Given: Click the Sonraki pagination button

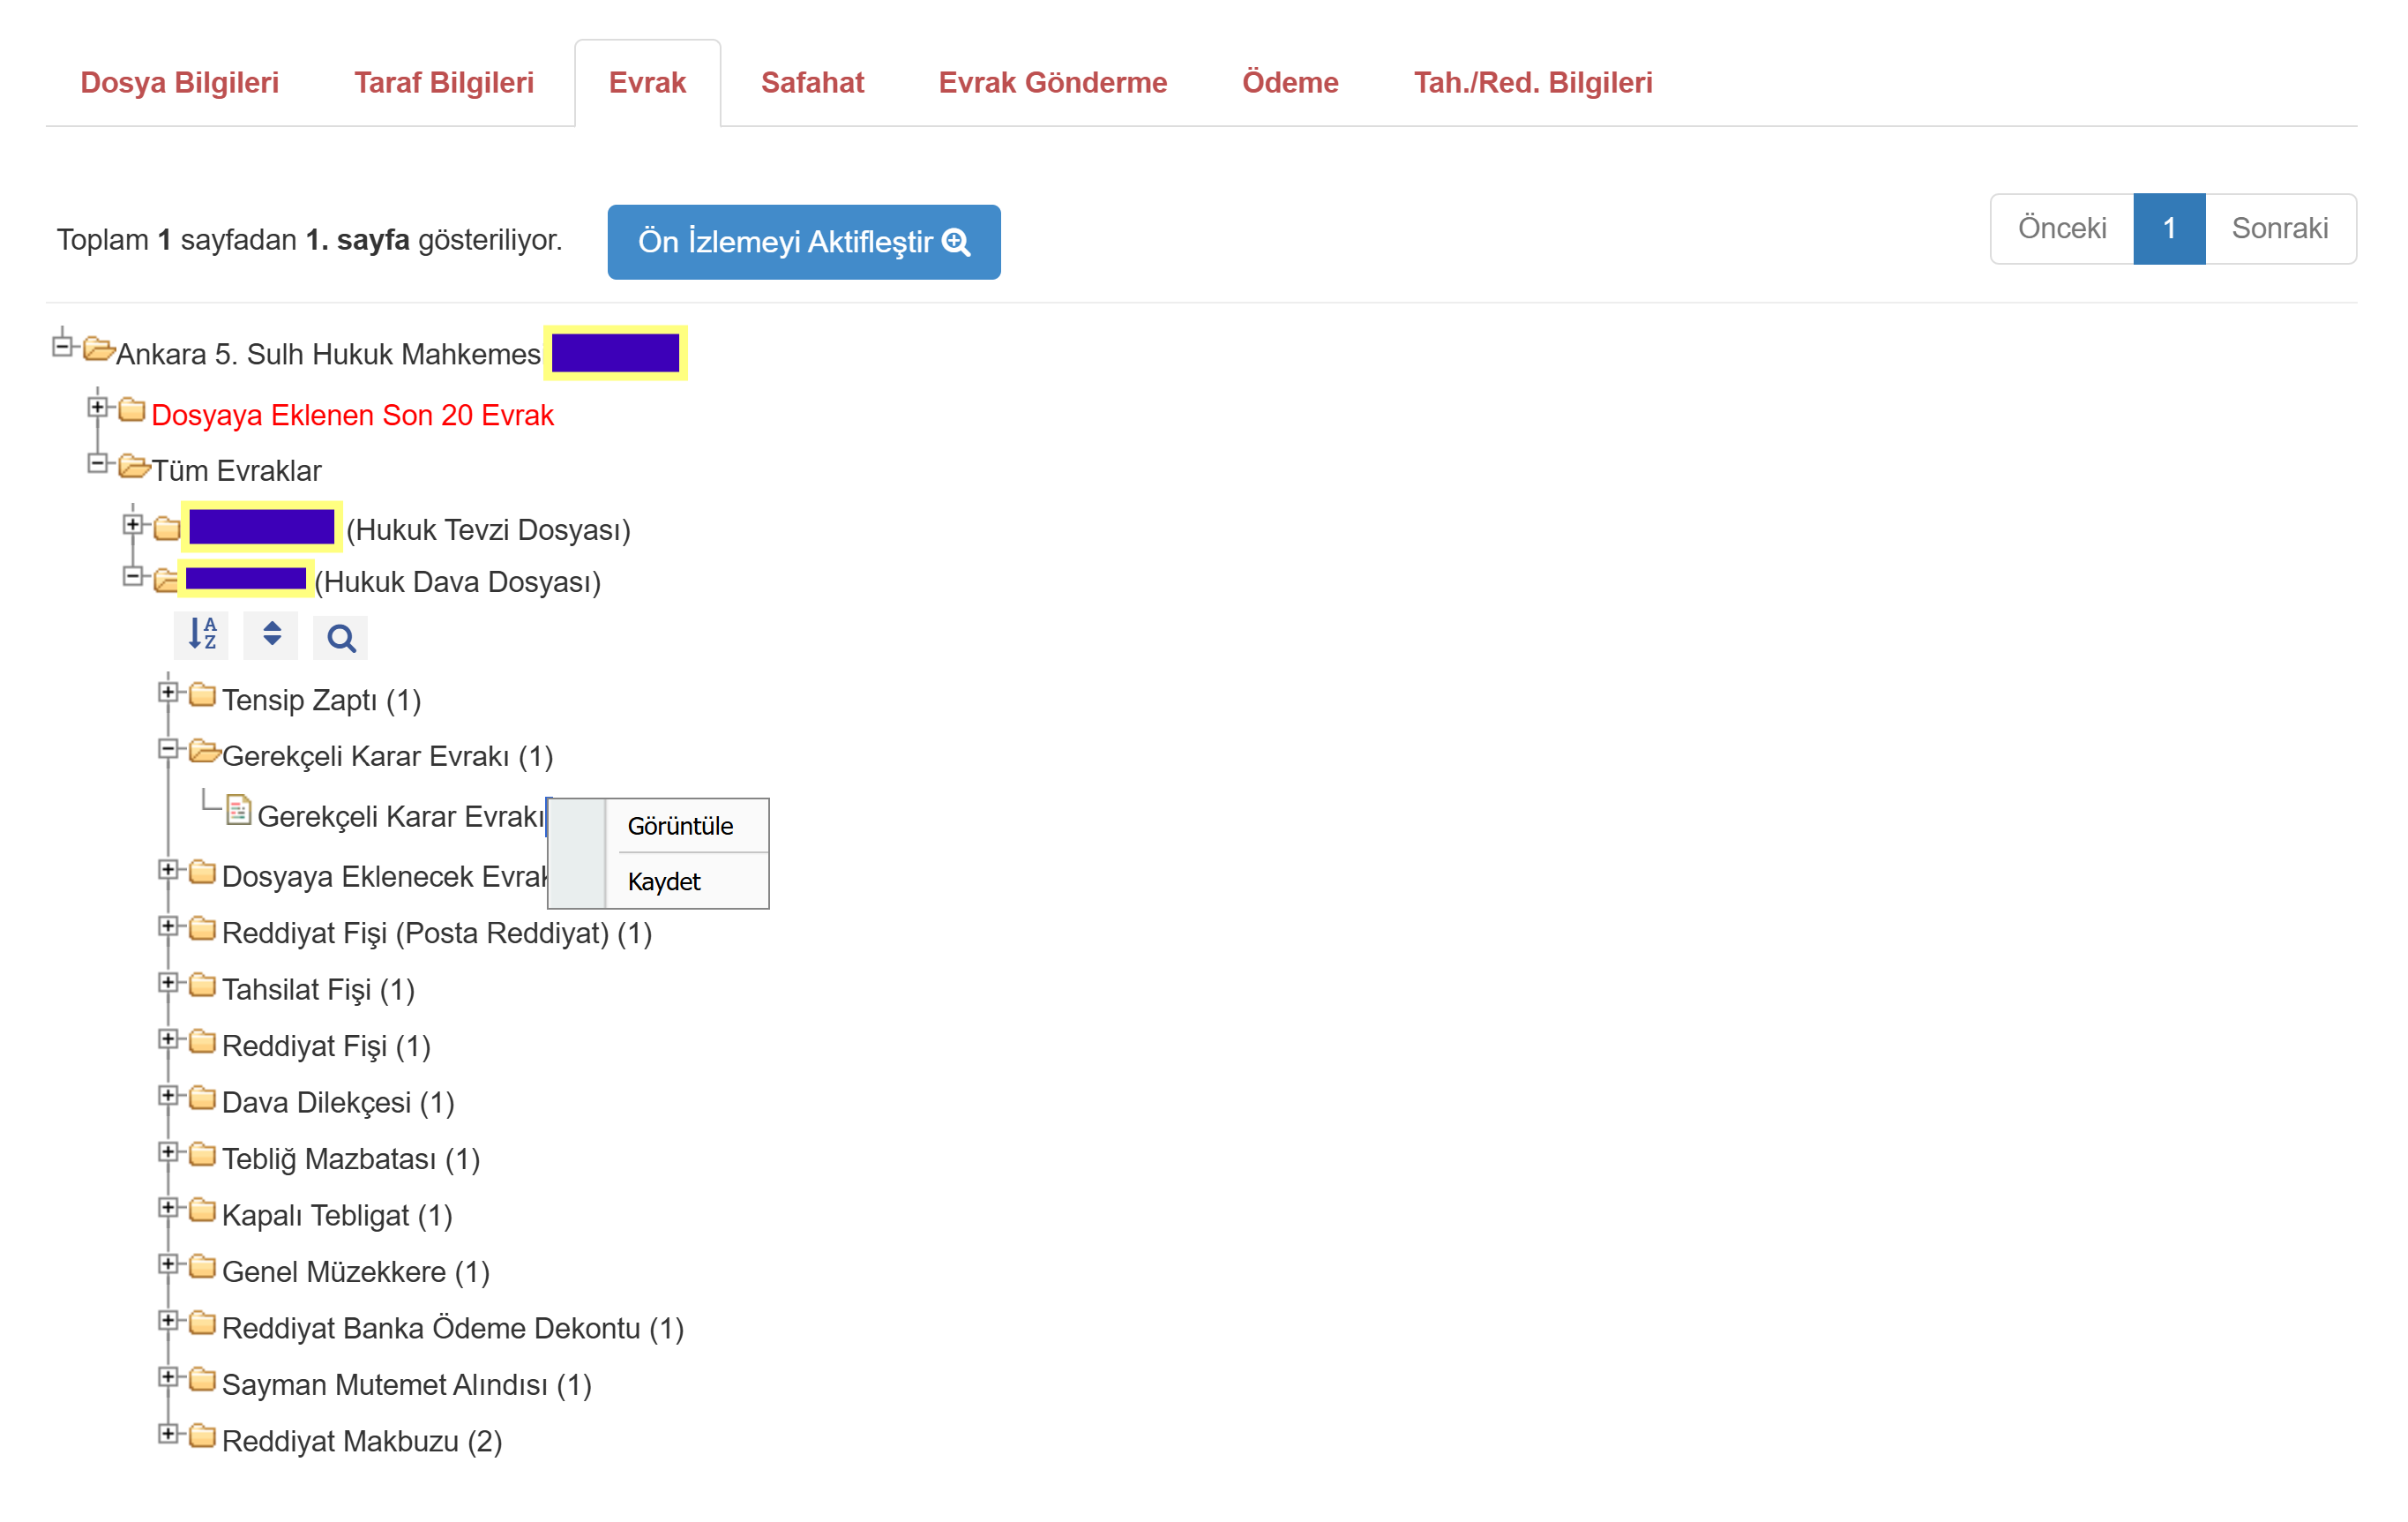Looking at the screenshot, I should click(2280, 229).
